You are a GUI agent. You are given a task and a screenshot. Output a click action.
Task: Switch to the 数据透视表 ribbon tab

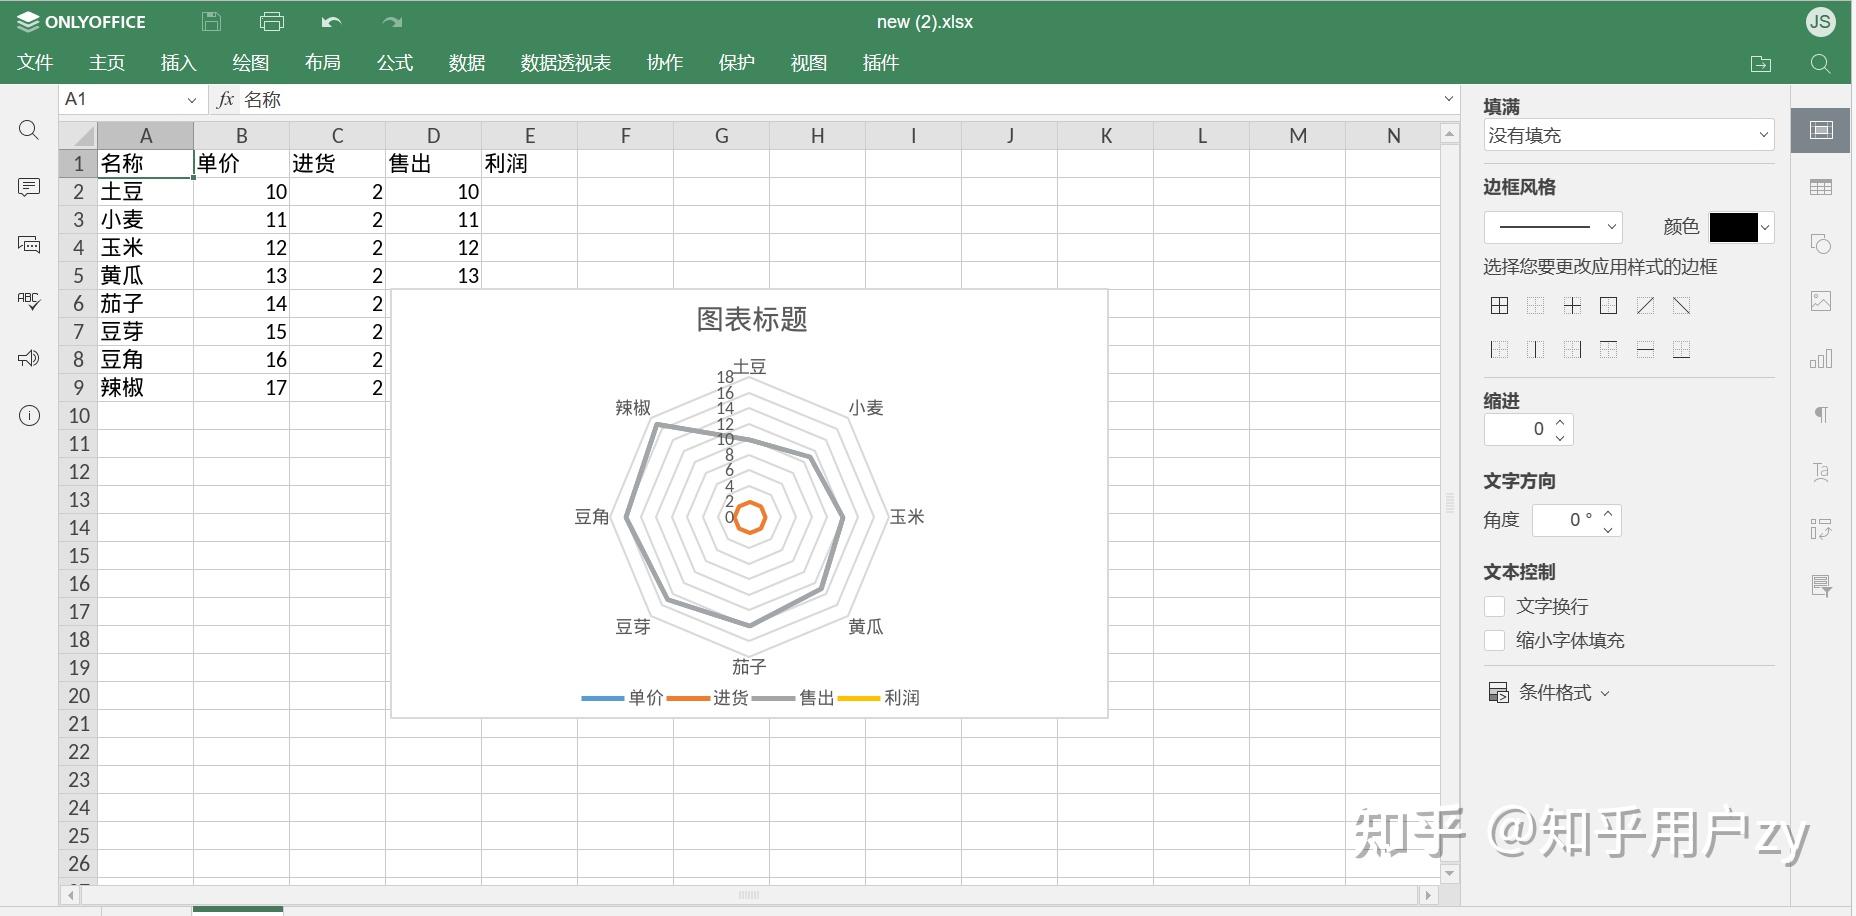tap(565, 62)
